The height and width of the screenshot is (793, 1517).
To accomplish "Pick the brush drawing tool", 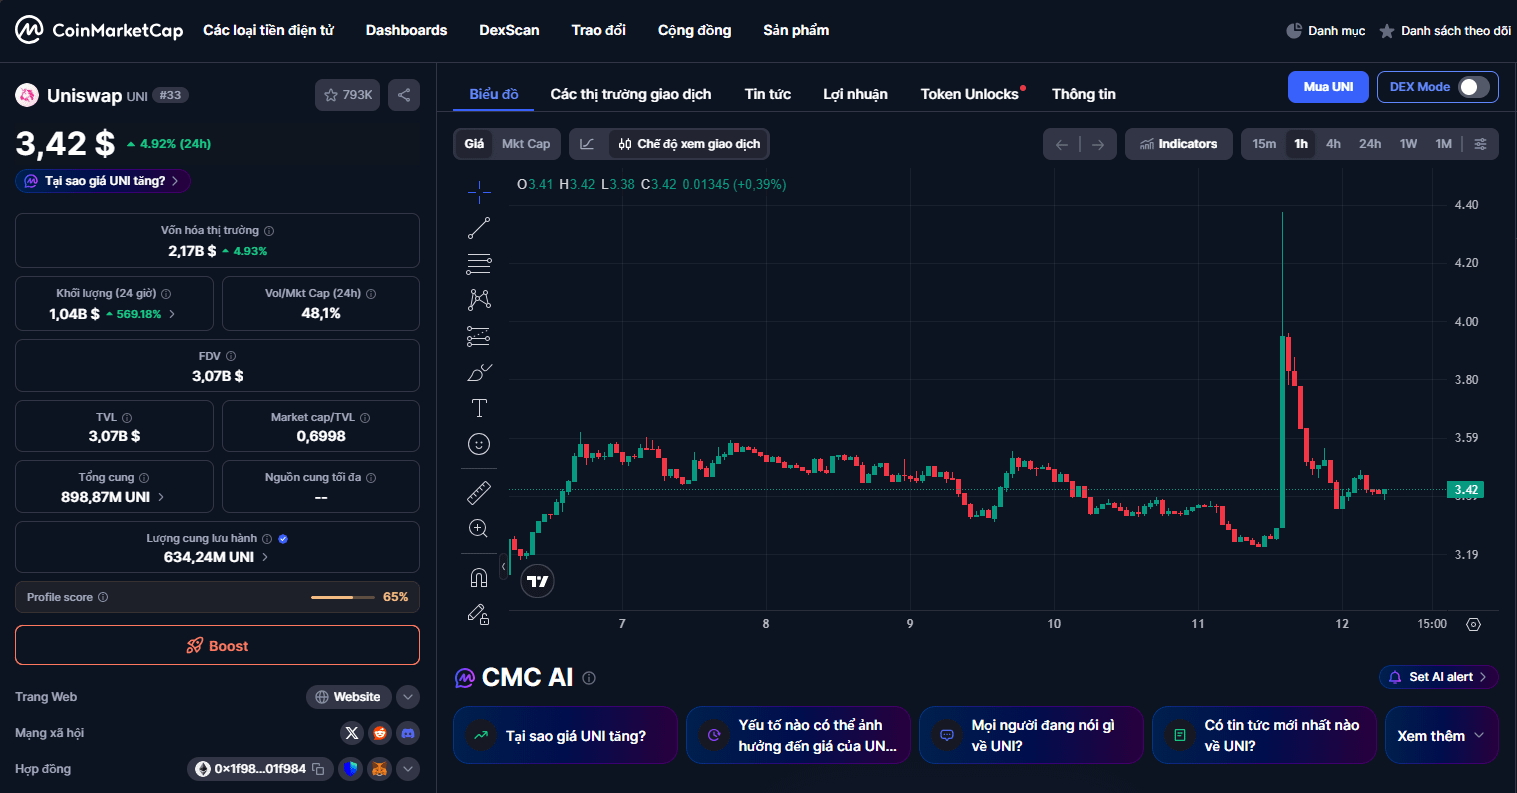I will point(479,372).
